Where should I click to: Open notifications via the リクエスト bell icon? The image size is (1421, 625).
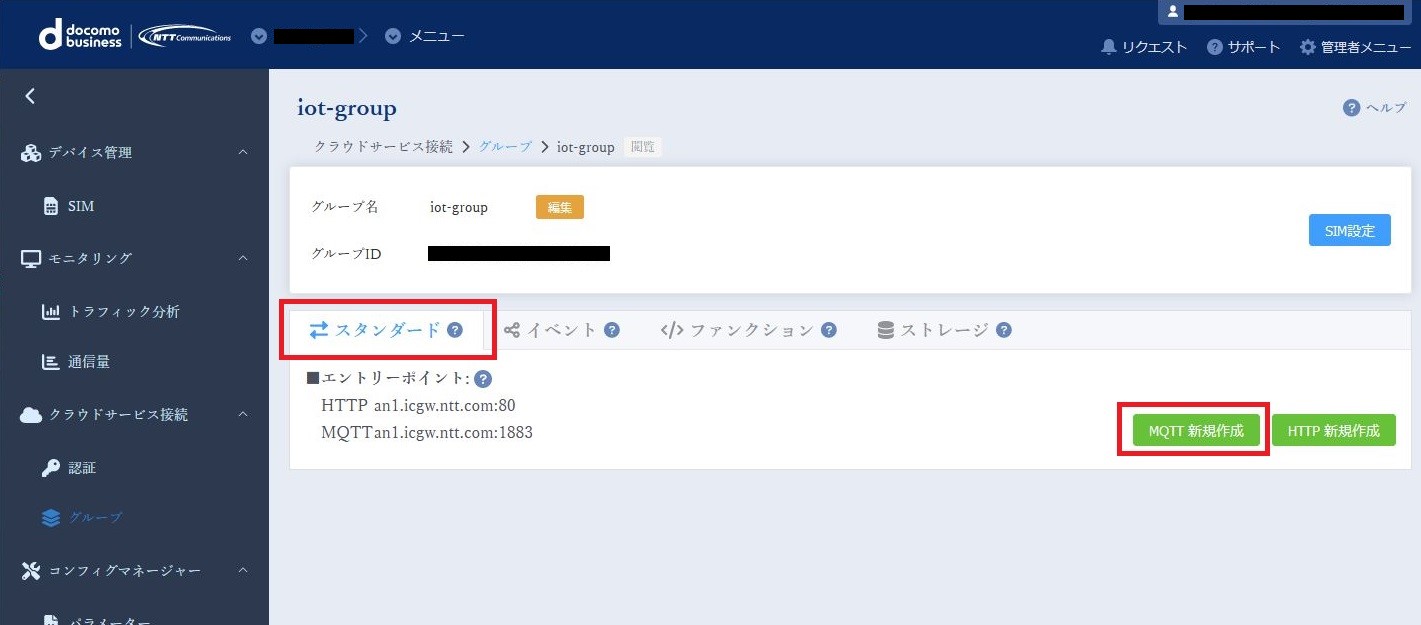pos(1108,46)
